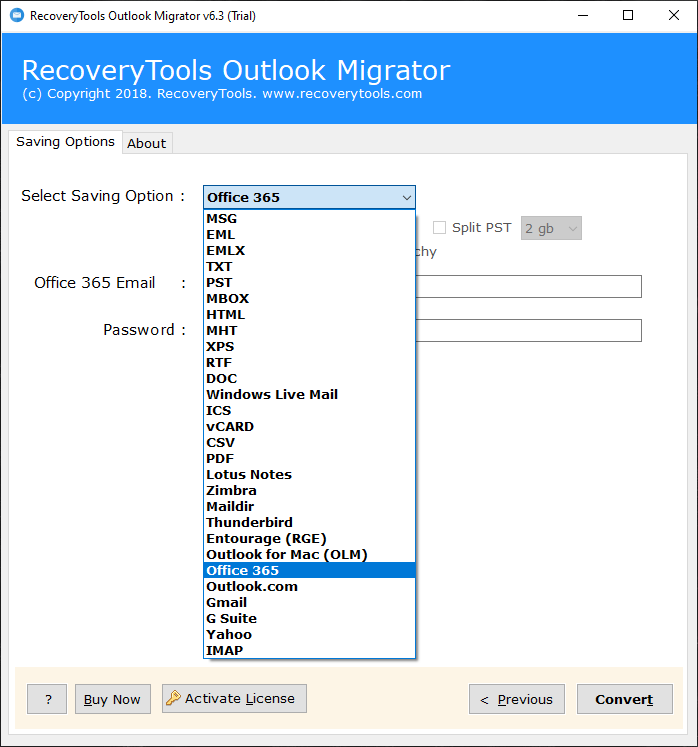Click the RecoveryTools app icon in title bar
Screen dimensions: 698x747
point(17,15)
